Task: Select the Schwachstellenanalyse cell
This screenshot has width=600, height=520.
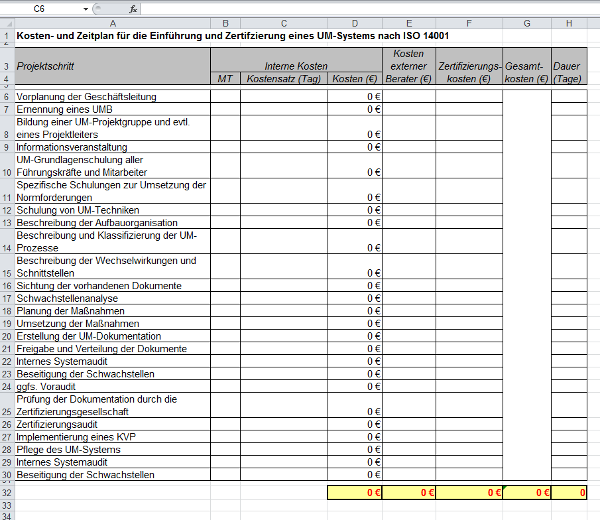Action: pos(111,298)
